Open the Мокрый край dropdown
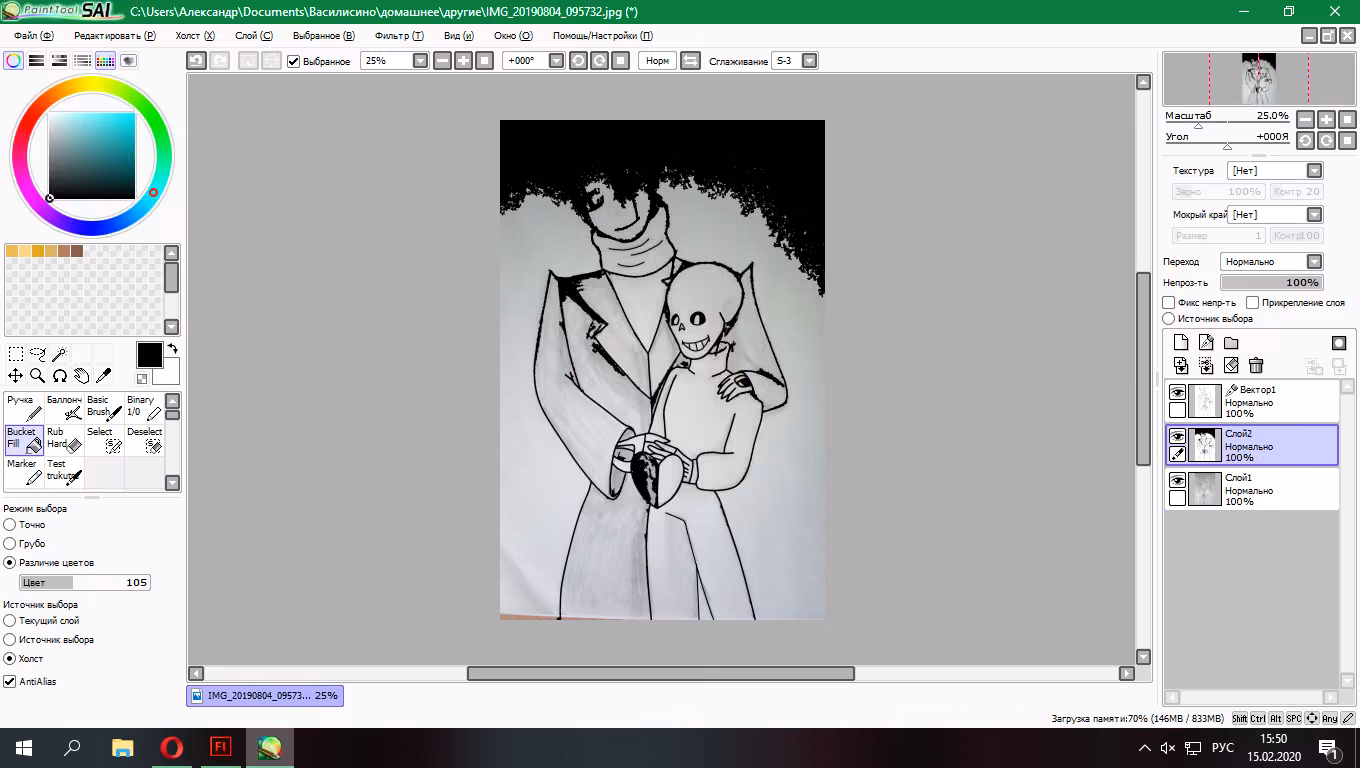Image resolution: width=1360 pixels, height=768 pixels. [x=1315, y=215]
